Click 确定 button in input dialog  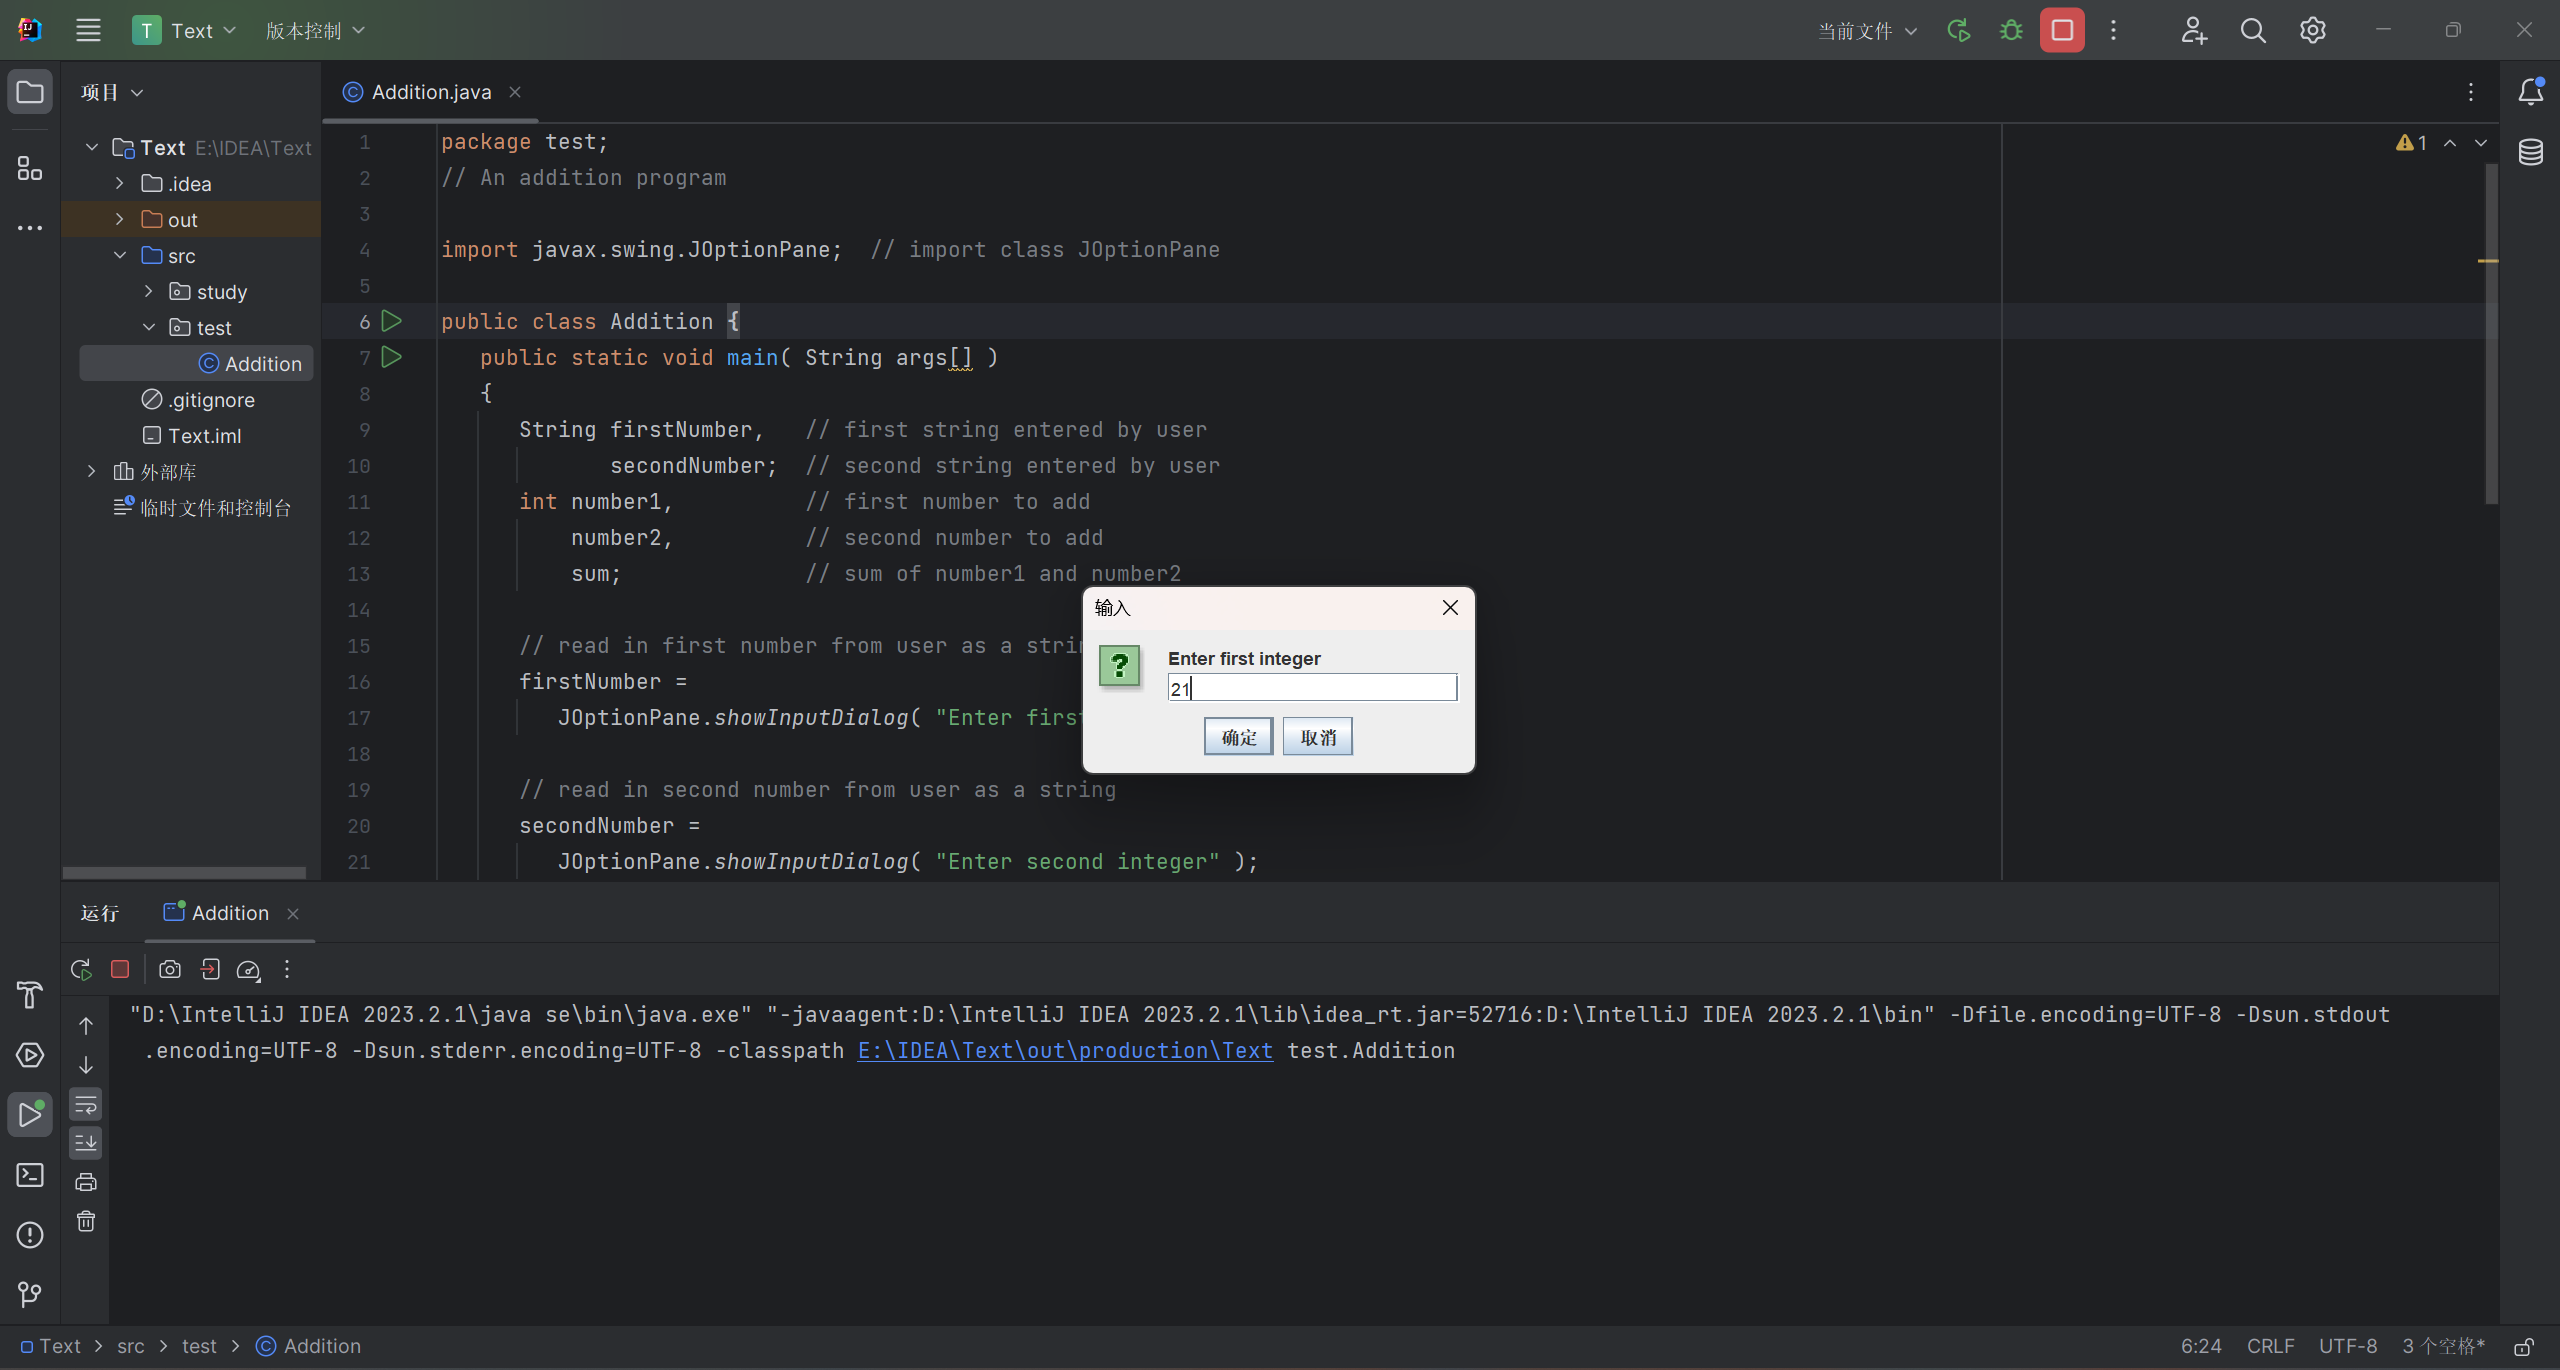1238,735
